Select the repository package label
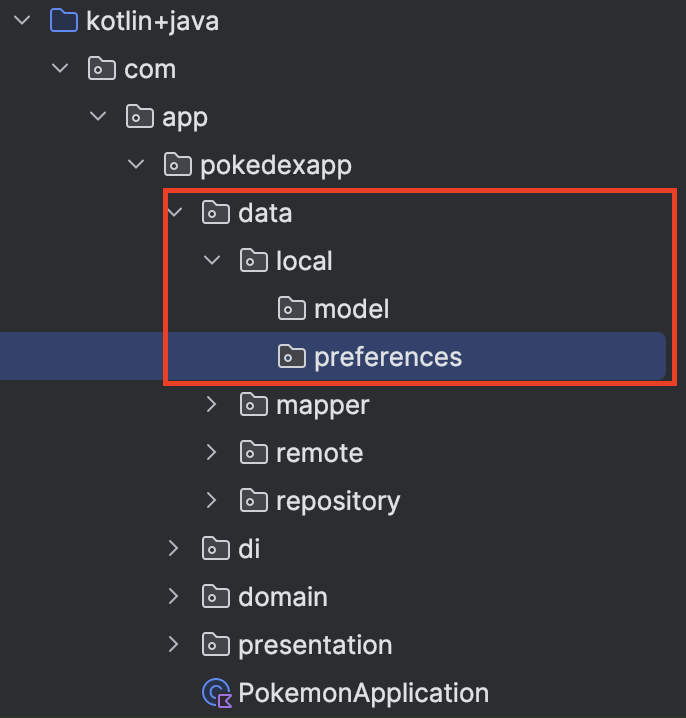This screenshot has height=718, width=686. pos(338,501)
